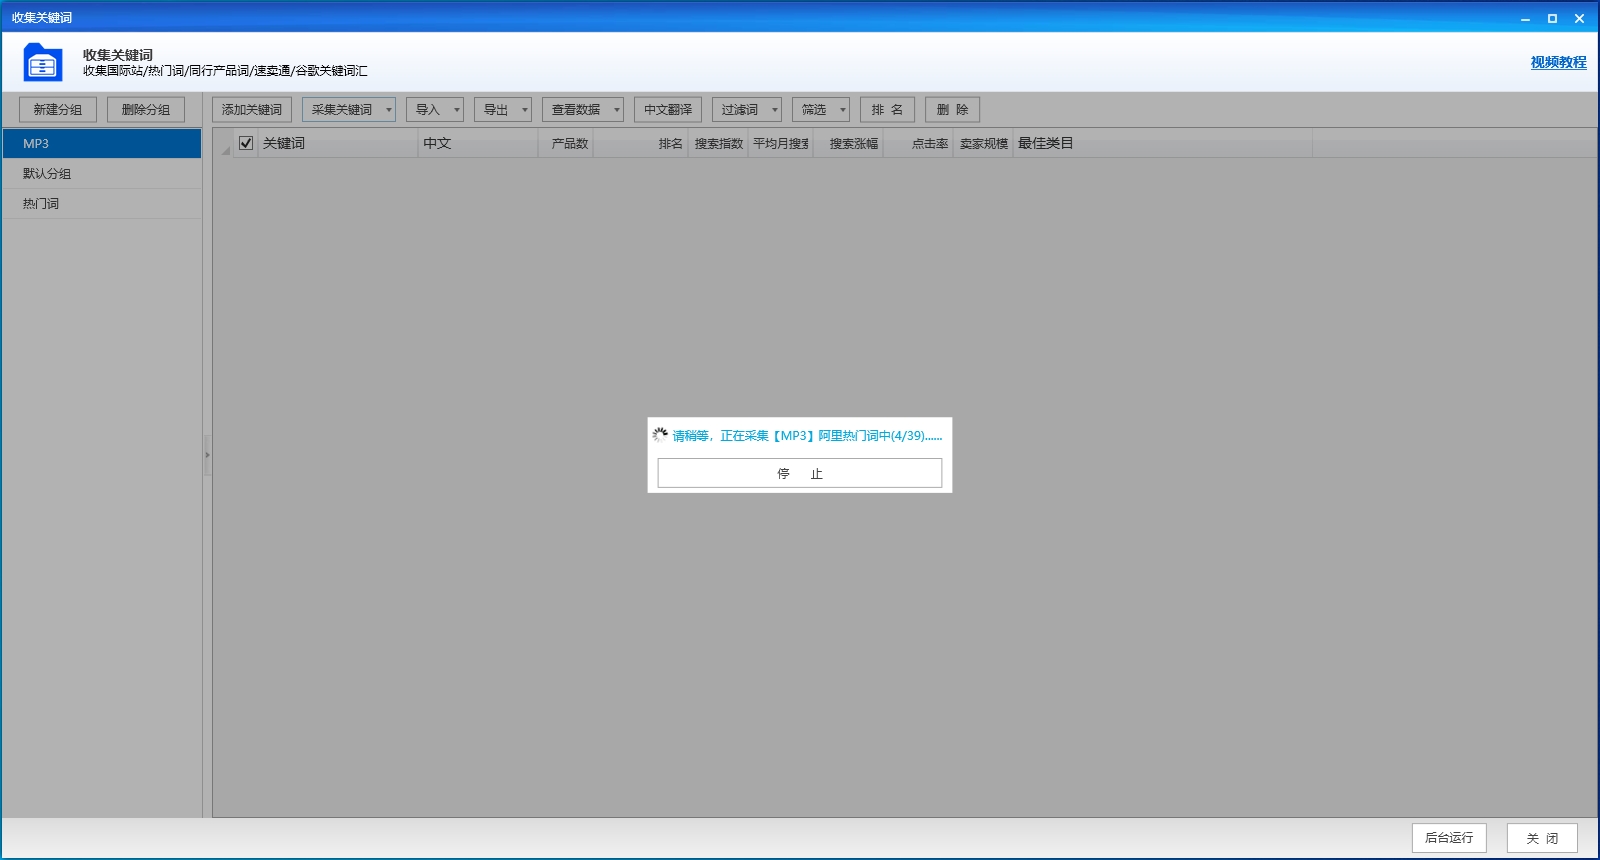1600x860 pixels.
Task: Sort by 产品数 column header
Action: [x=566, y=143]
